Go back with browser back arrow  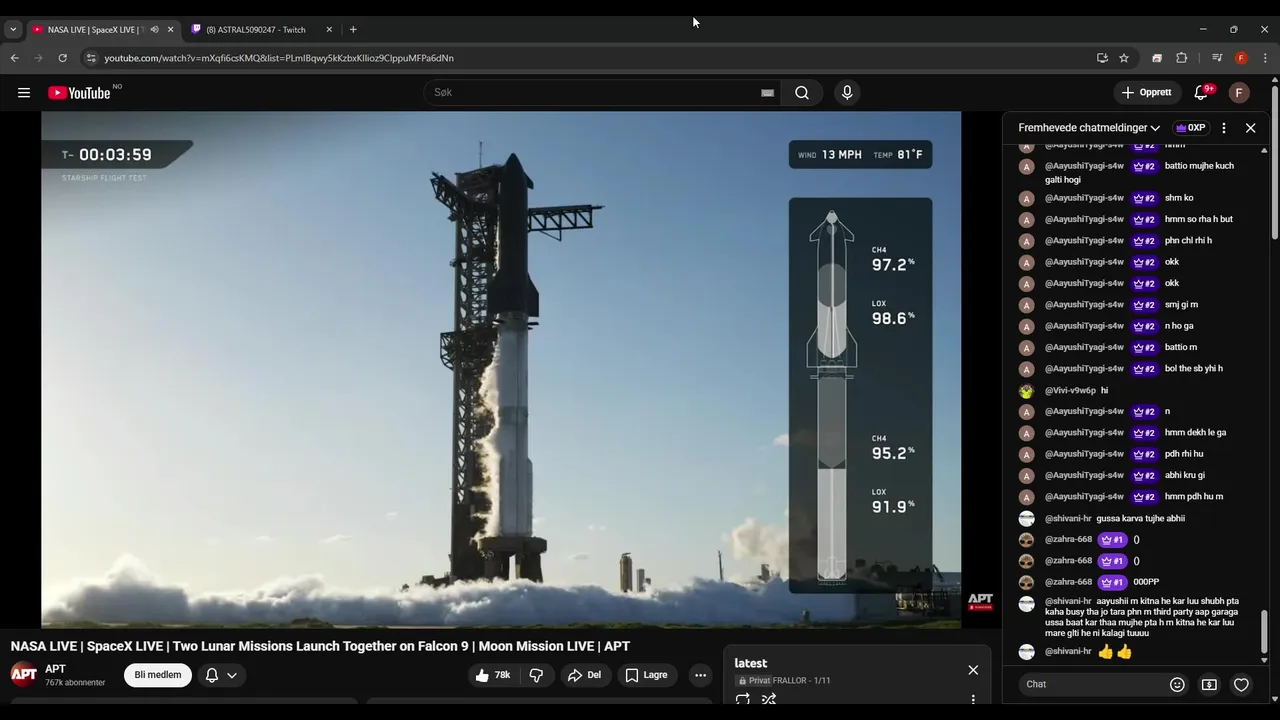click(x=15, y=58)
